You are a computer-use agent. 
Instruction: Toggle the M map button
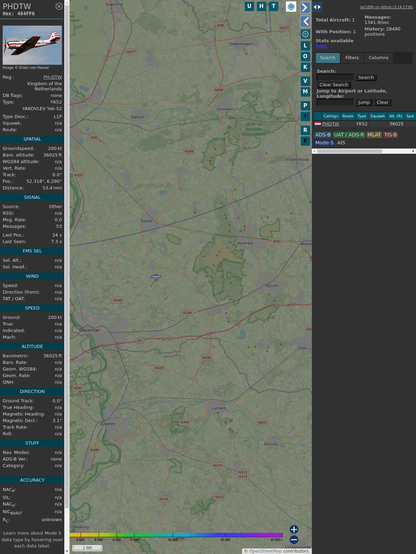(x=305, y=92)
